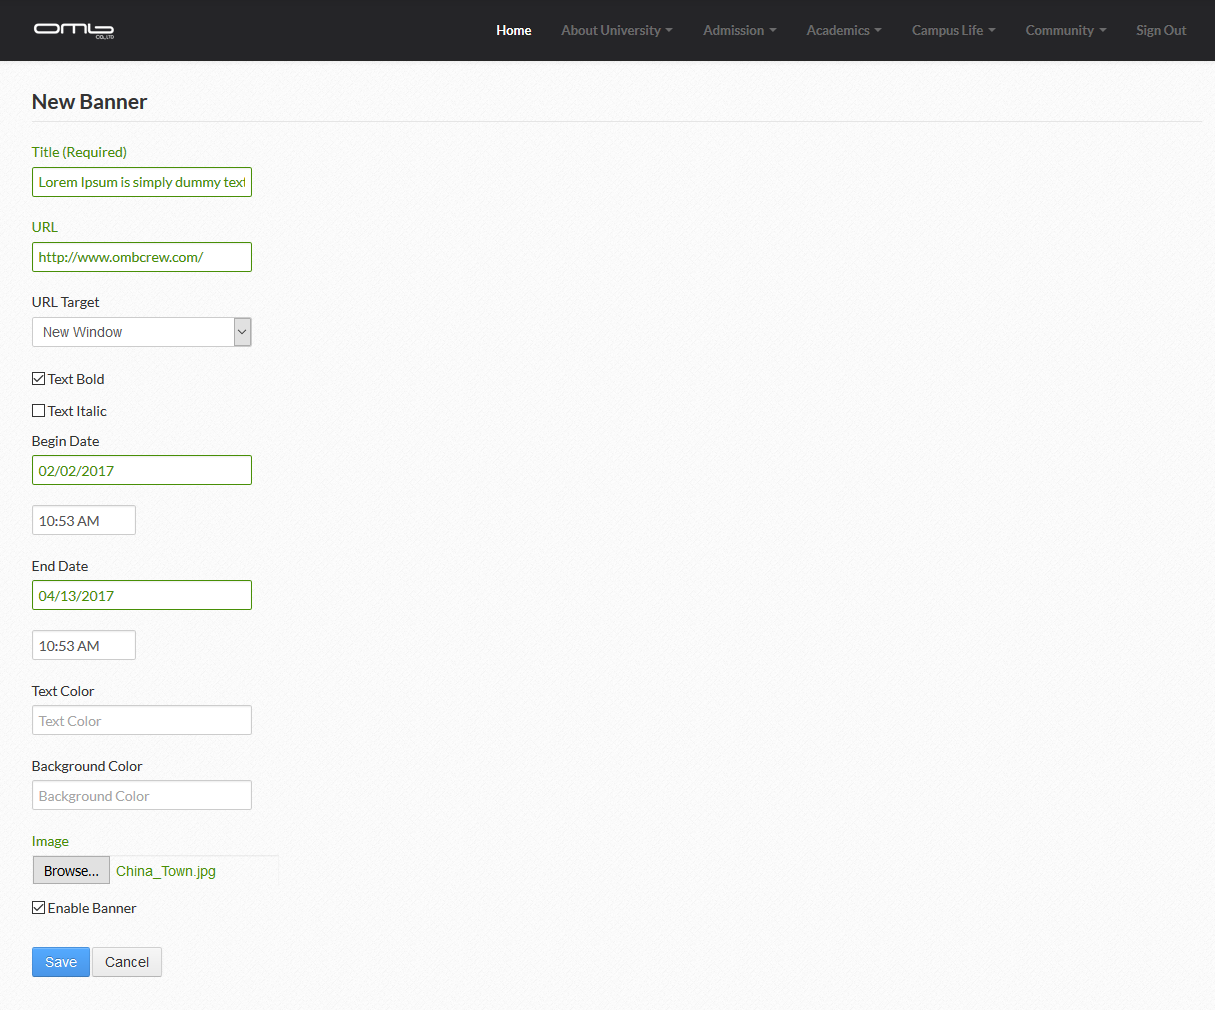The width and height of the screenshot is (1215, 1010).
Task: Open the URL Target dropdown
Action: tap(141, 332)
